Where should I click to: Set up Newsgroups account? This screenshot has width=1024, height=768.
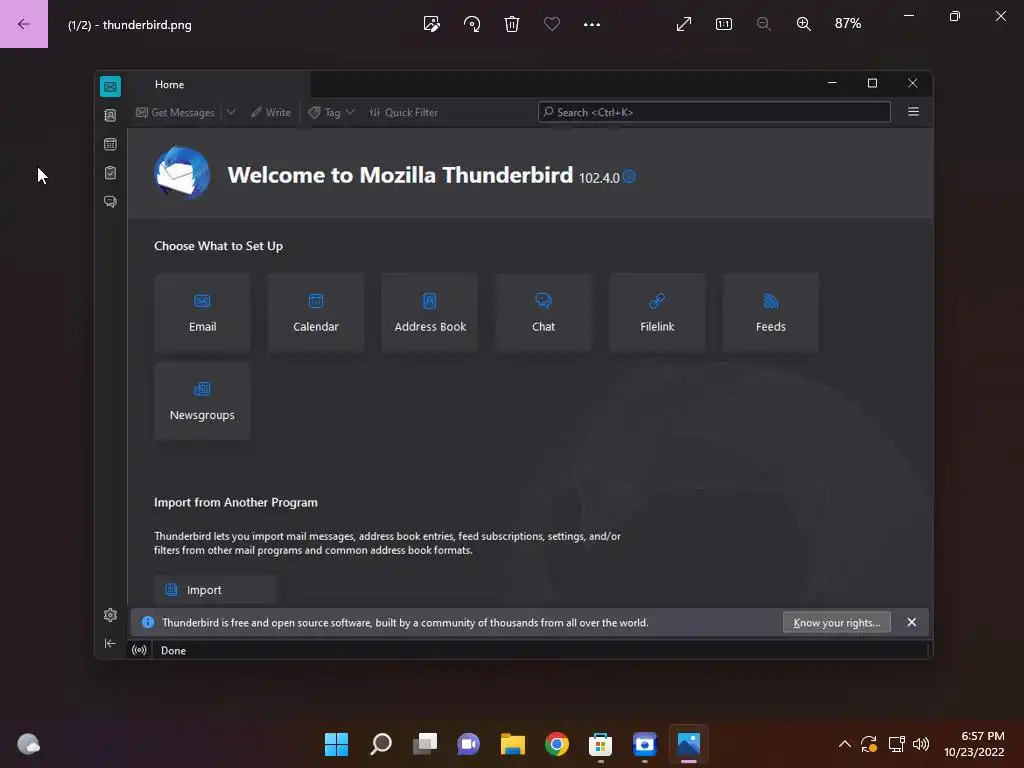pyautogui.click(x=202, y=402)
